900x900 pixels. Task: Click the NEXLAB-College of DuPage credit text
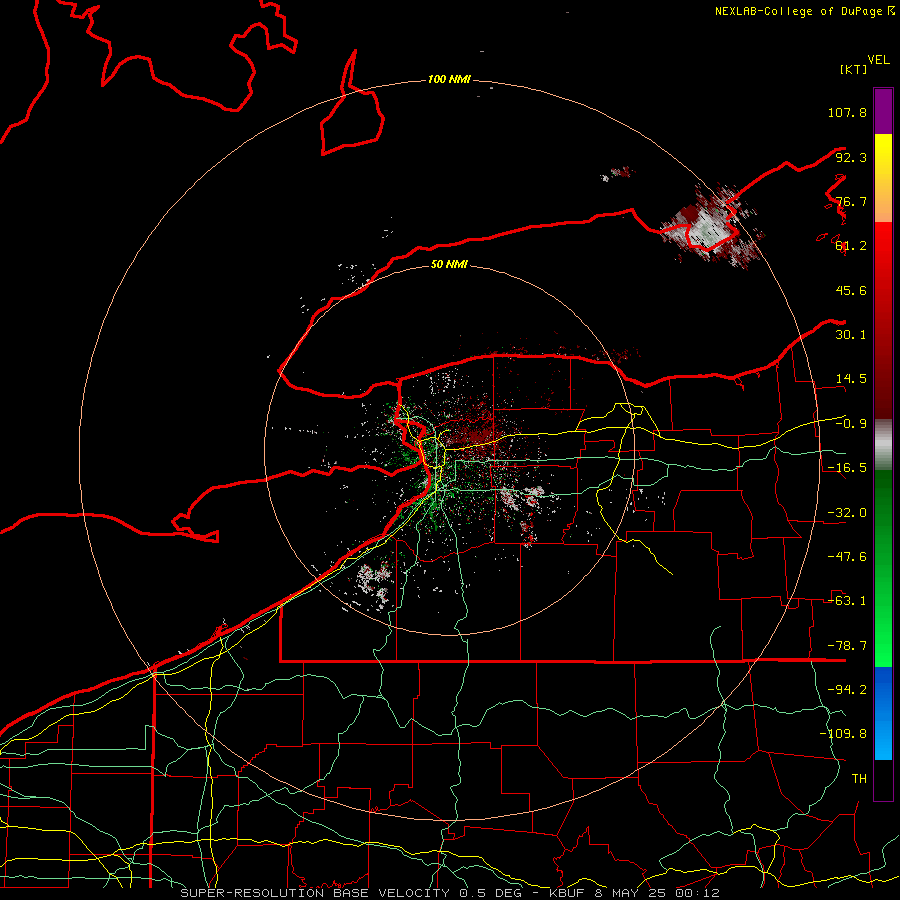point(804,11)
